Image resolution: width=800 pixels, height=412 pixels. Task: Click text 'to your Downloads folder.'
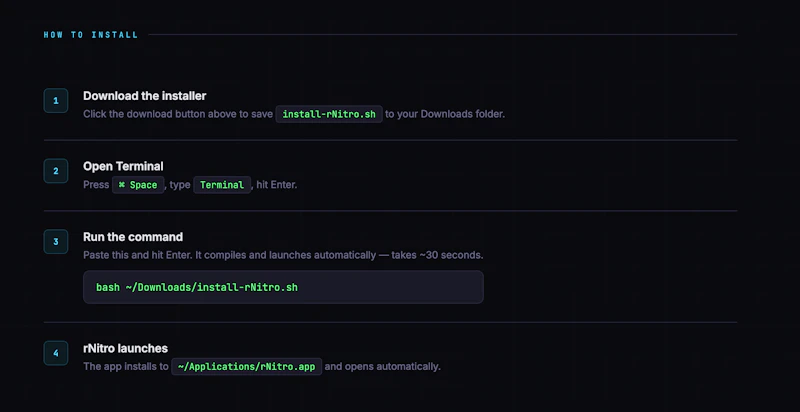[x=445, y=114]
